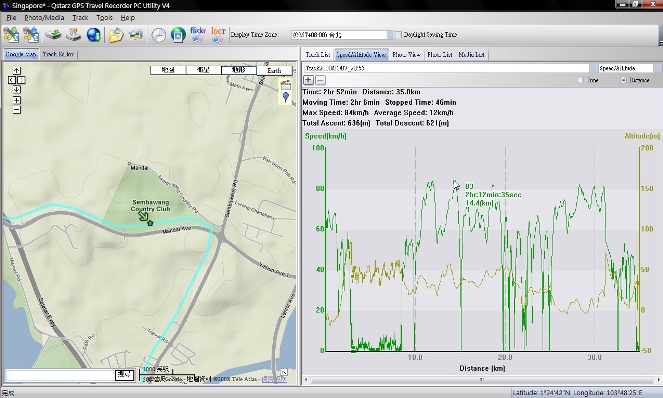
Task: Click the open photo folder icon
Action: (116, 35)
